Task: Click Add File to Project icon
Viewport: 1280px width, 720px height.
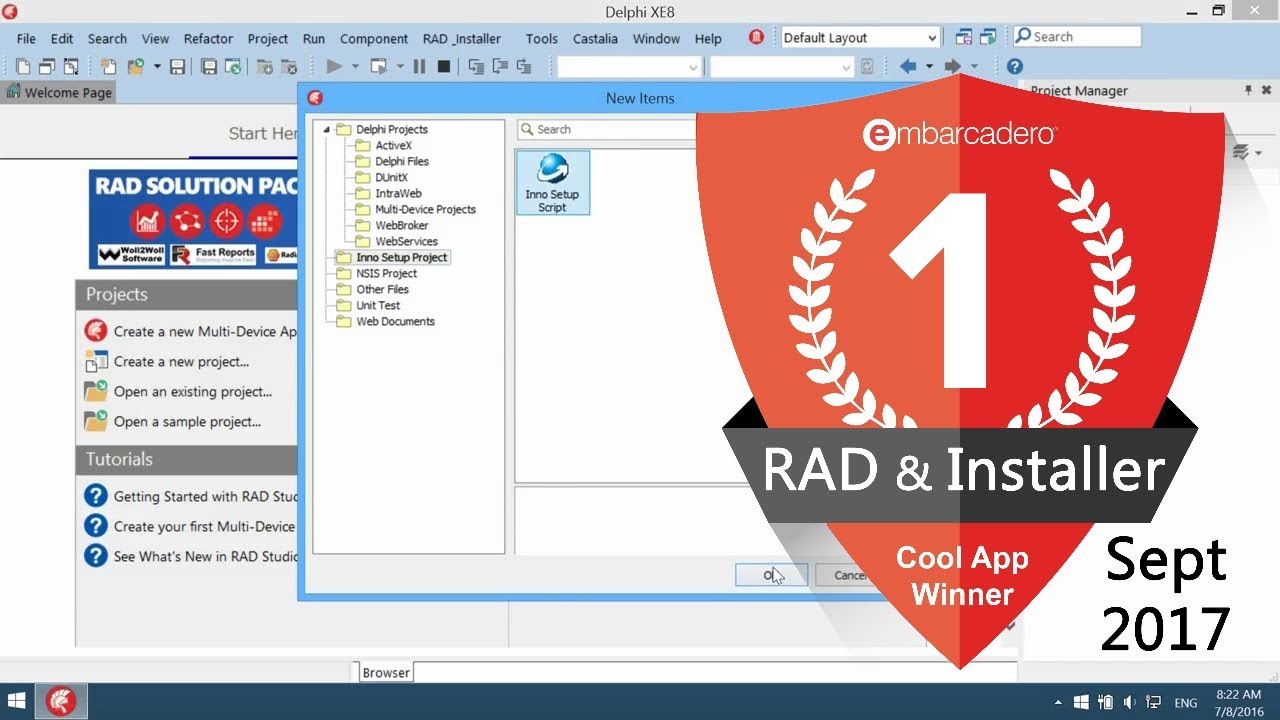Action: click(264, 67)
